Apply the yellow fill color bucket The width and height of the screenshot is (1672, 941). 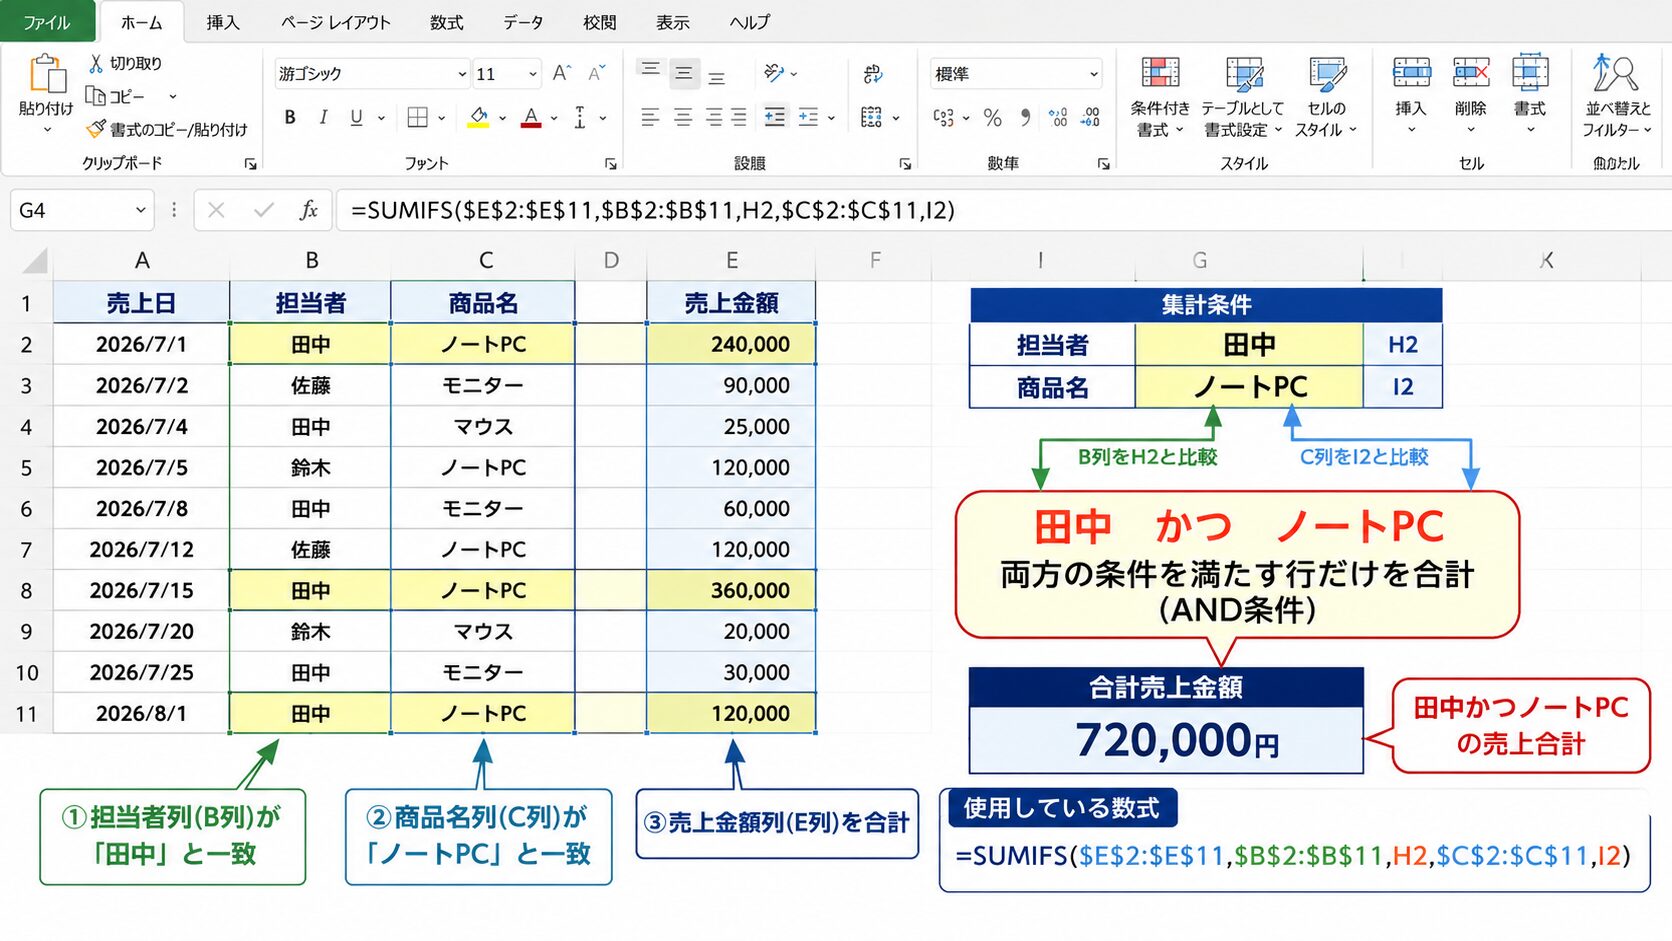click(x=479, y=117)
